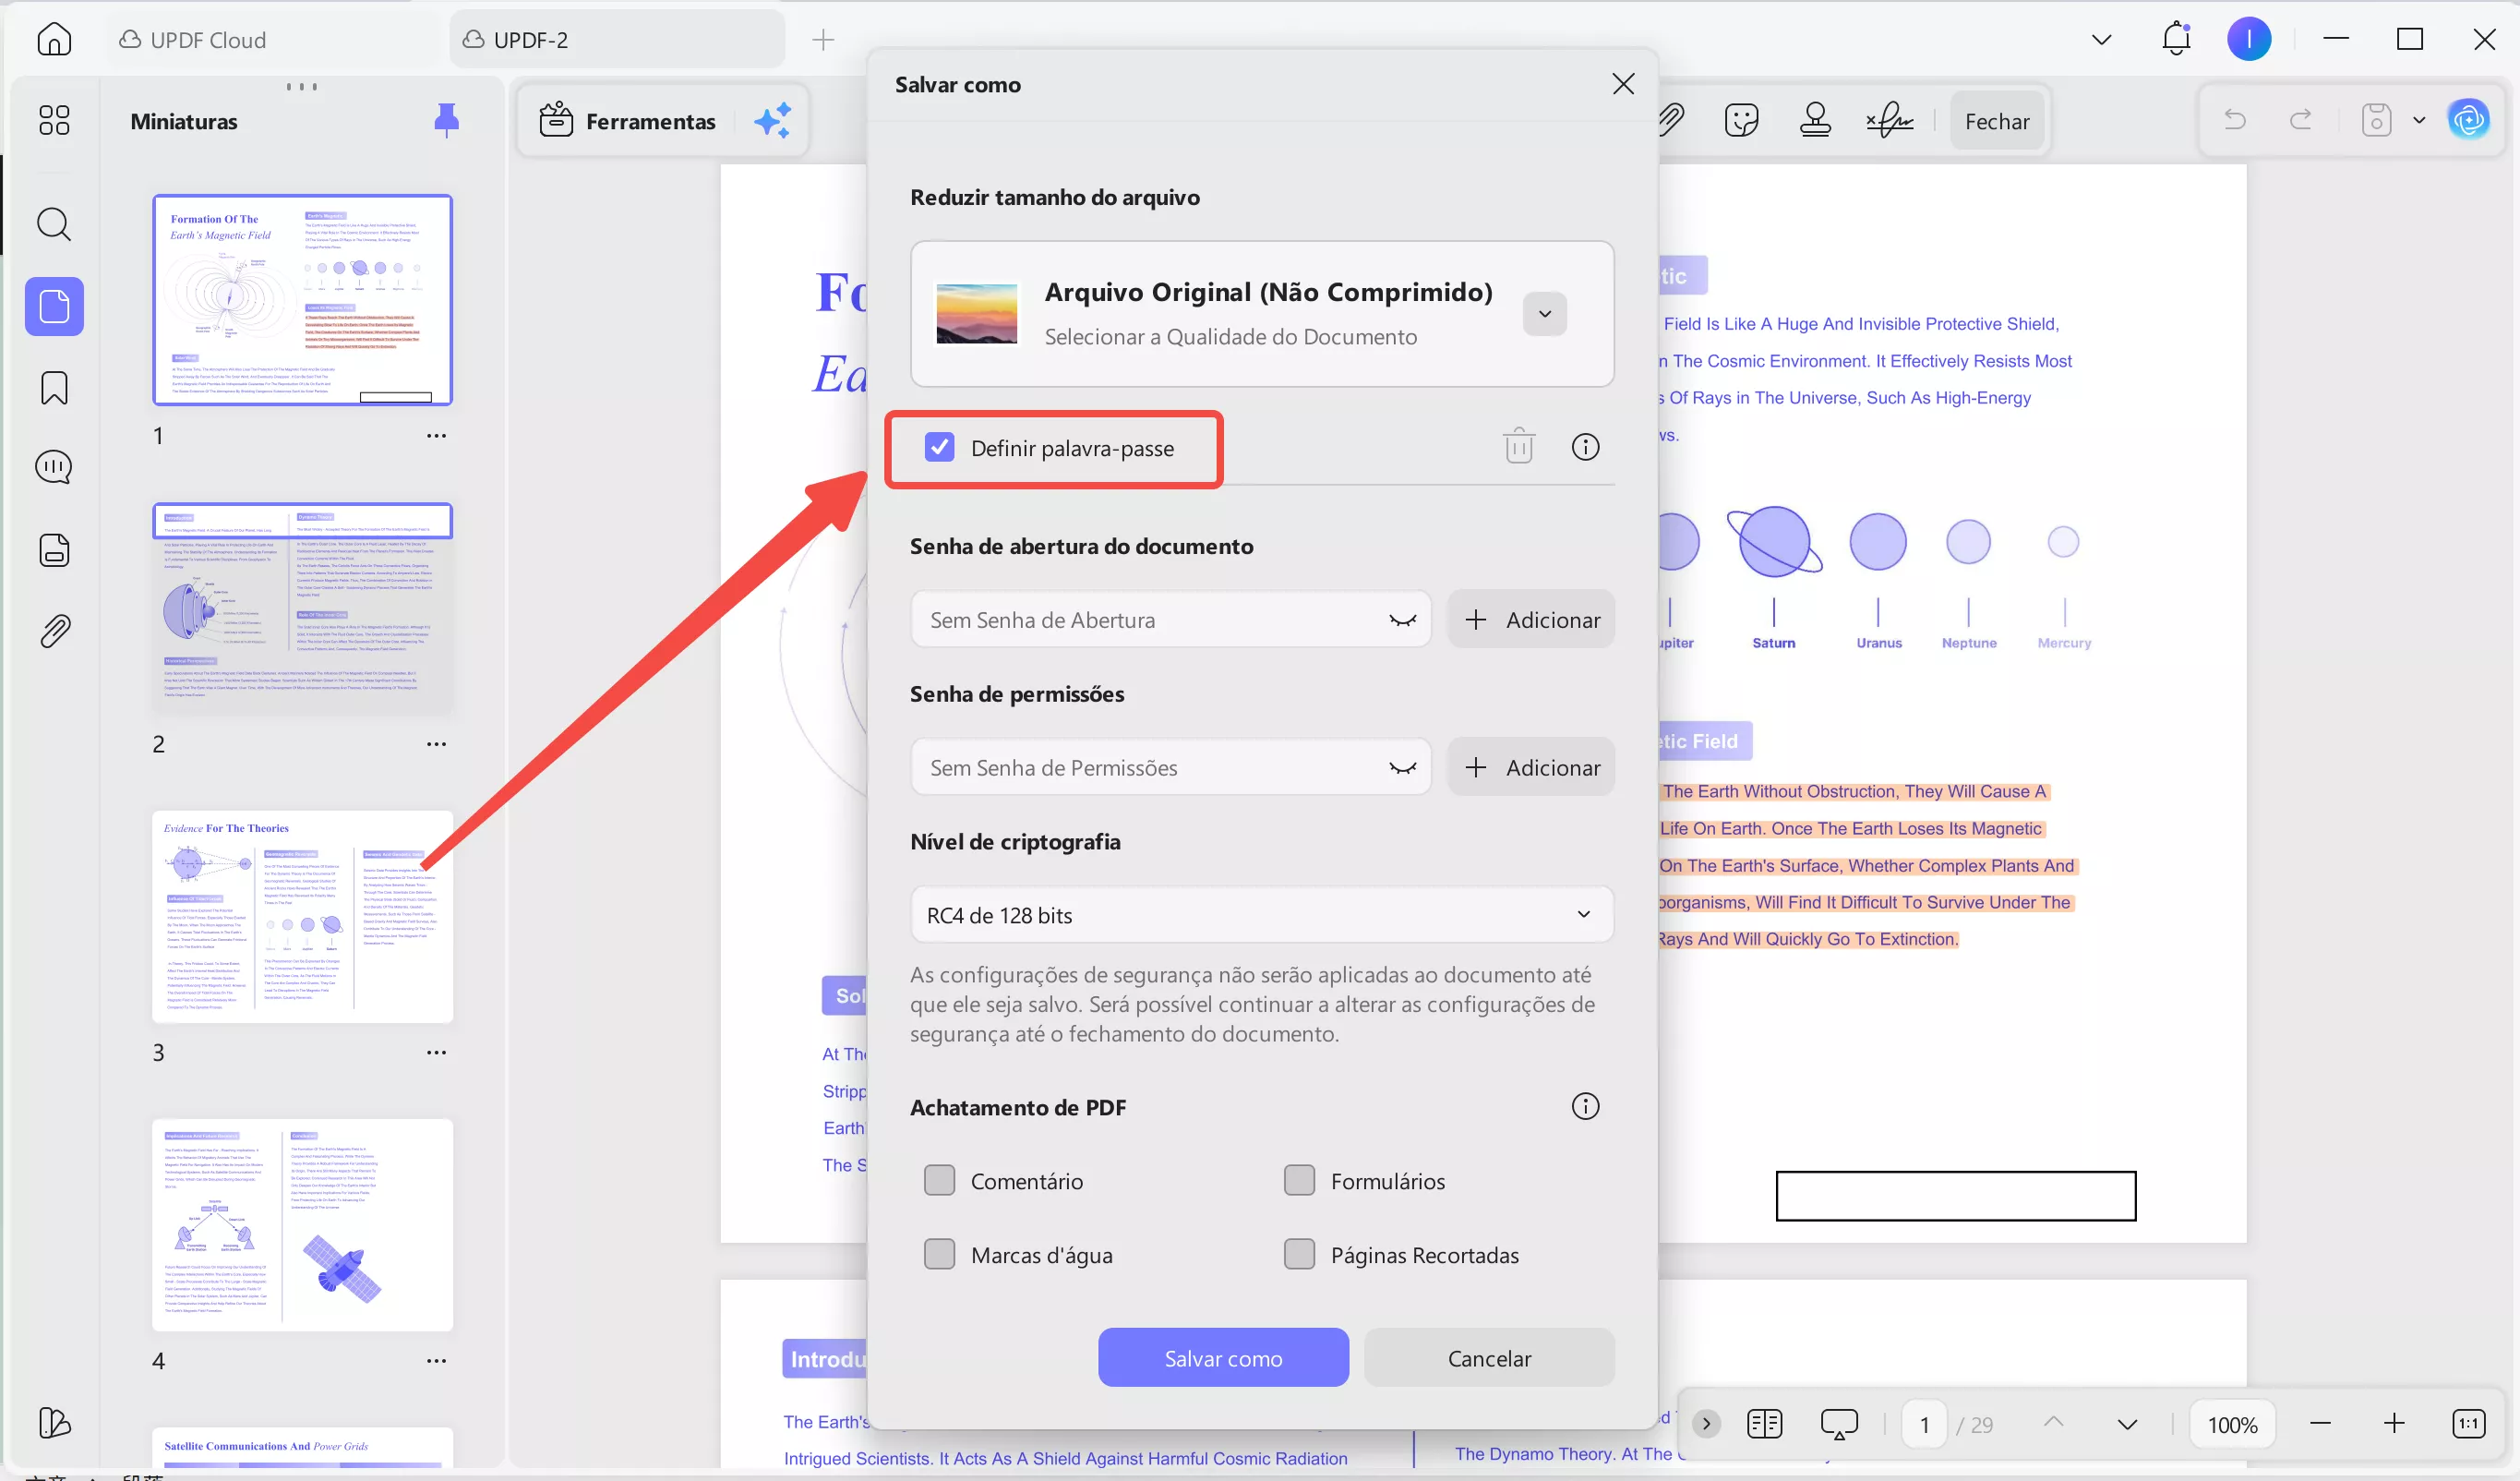Open the notifications bell icon

coord(2176,40)
